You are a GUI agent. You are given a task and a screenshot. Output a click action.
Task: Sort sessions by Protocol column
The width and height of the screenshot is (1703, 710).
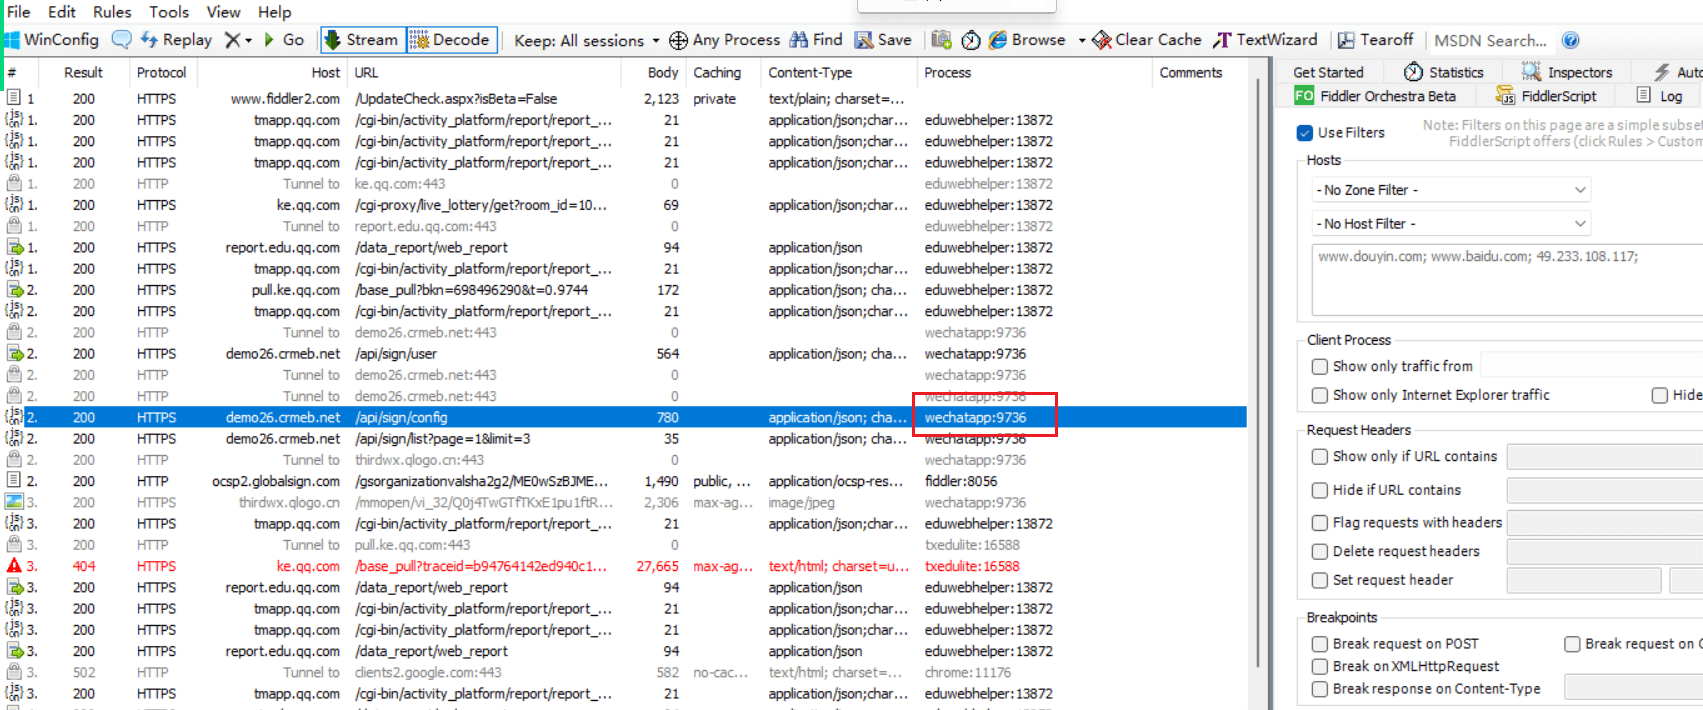coord(162,72)
